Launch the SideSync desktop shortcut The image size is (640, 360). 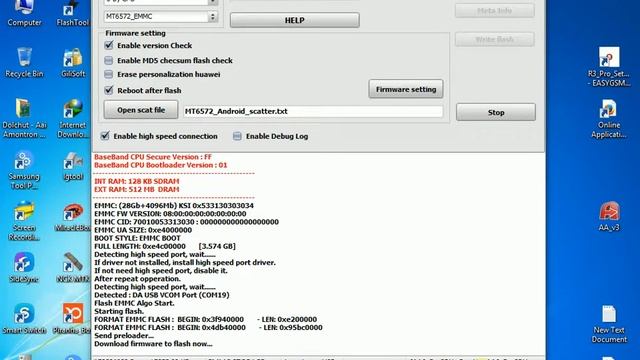[24, 268]
